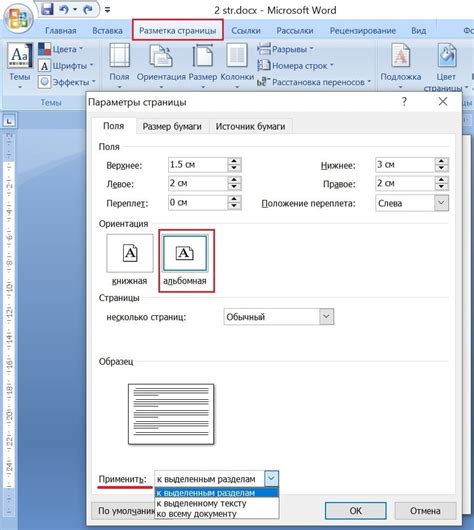
Task: Click the Office button logo
Action: [x=18, y=19]
